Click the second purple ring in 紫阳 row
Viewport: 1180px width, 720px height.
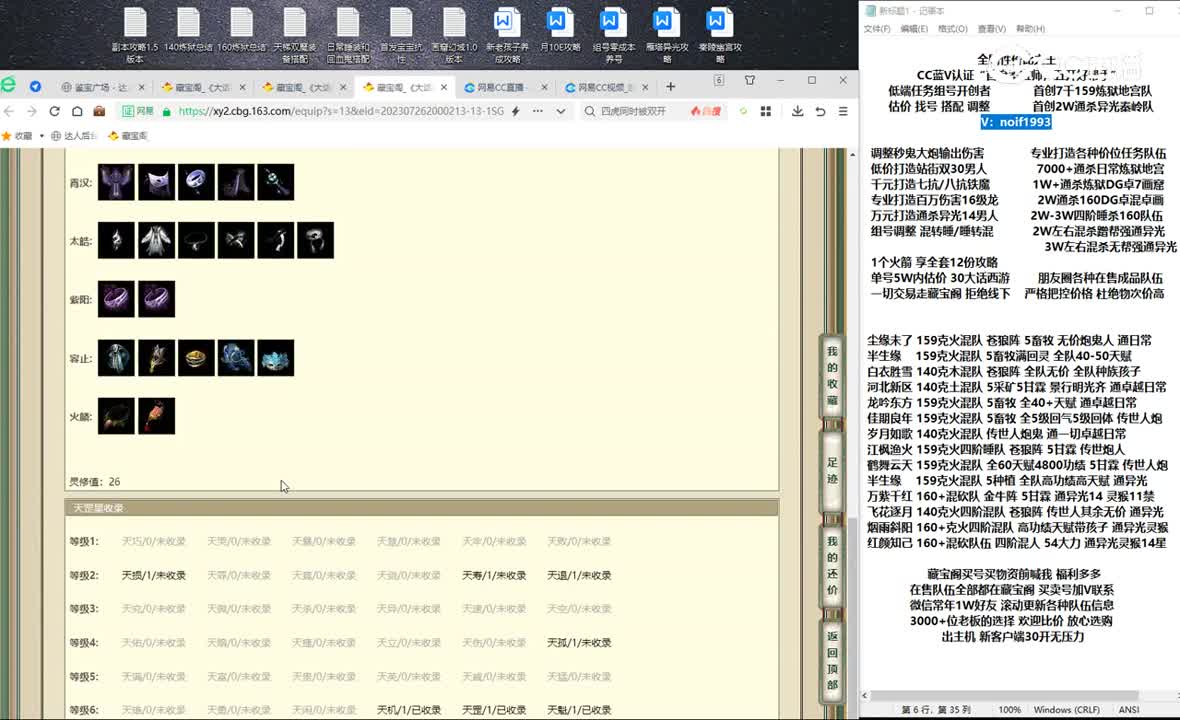coord(157,299)
